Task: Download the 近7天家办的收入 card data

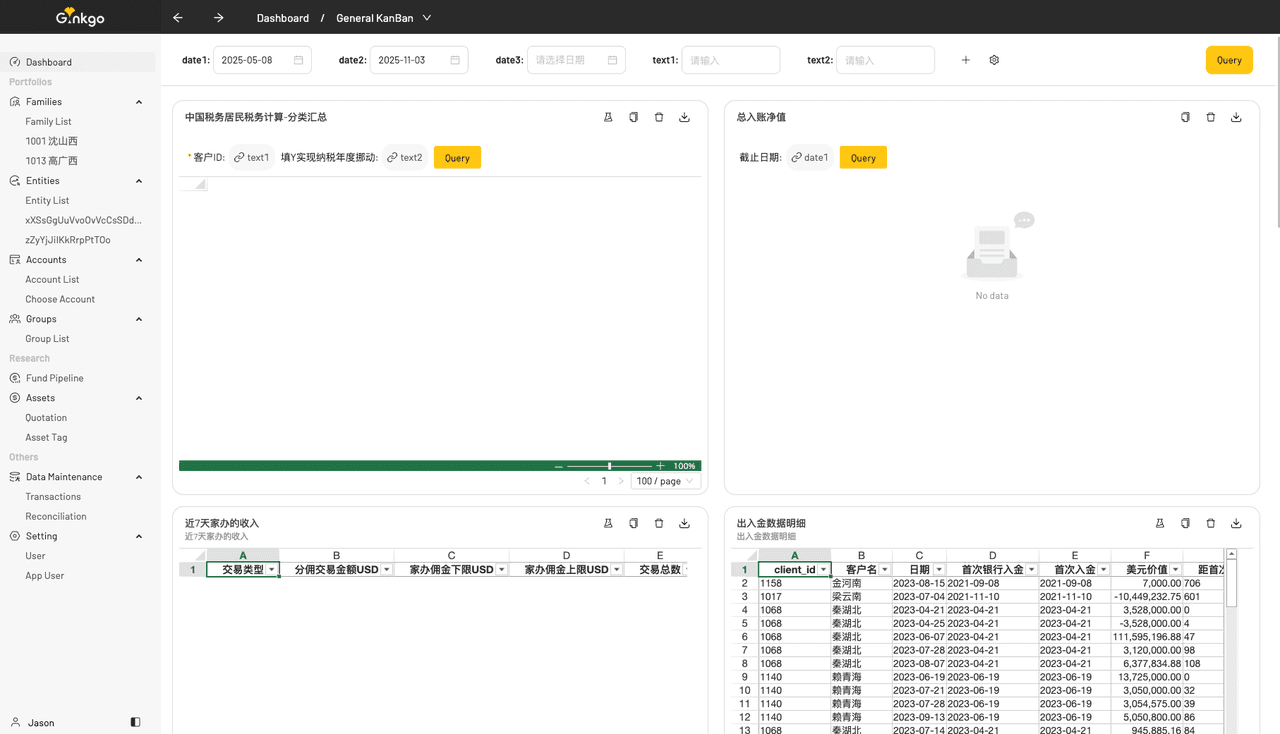Action: [685, 523]
